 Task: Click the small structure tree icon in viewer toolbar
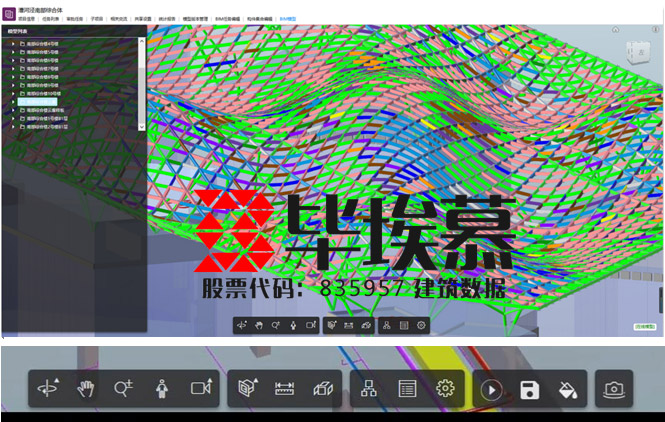click(386, 325)
